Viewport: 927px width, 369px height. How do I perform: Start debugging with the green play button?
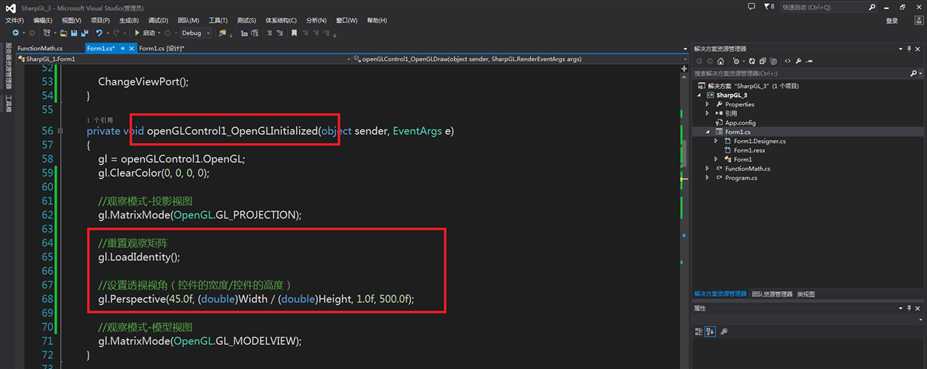[137, 33]
